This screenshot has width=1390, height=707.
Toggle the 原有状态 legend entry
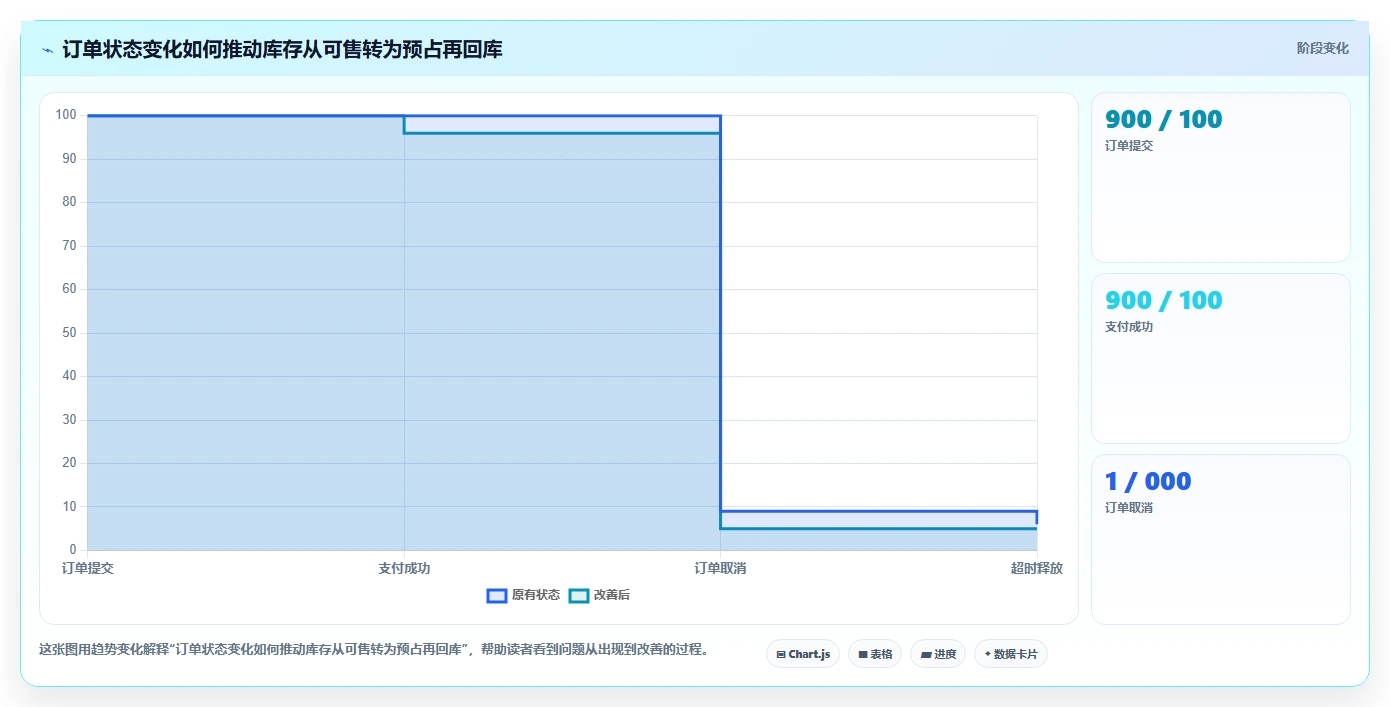point(523,595)
